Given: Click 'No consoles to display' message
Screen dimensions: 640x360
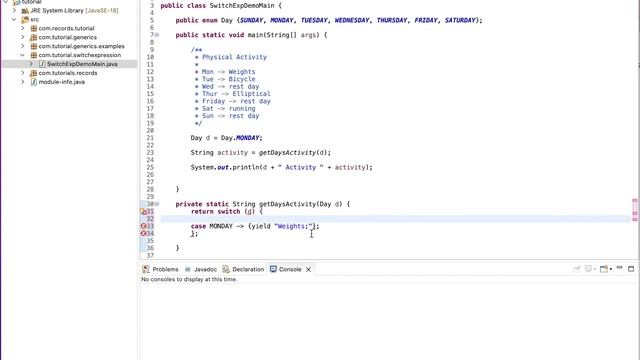Looking at the screenshot, I should (189, 280).
